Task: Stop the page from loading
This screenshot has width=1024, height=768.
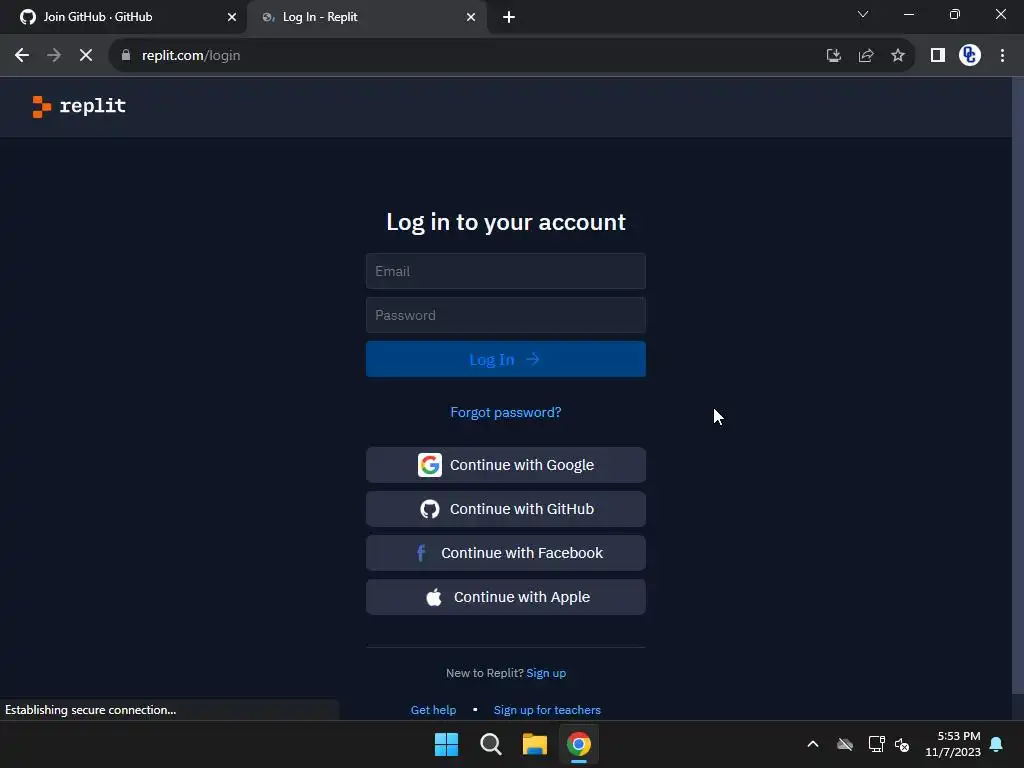Action: pyautogui.click(x=86, y=56)
